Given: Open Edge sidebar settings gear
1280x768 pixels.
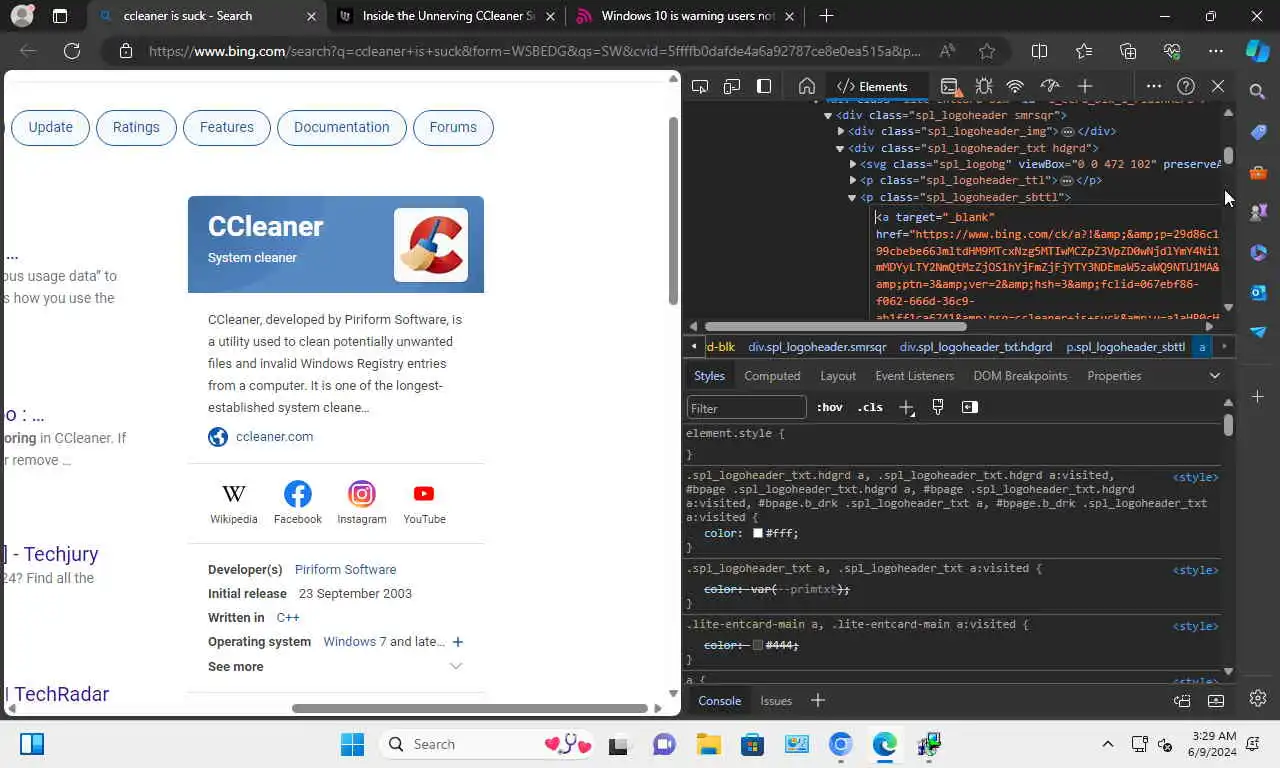Looking at the screenshot, I should coord(1258,698).
